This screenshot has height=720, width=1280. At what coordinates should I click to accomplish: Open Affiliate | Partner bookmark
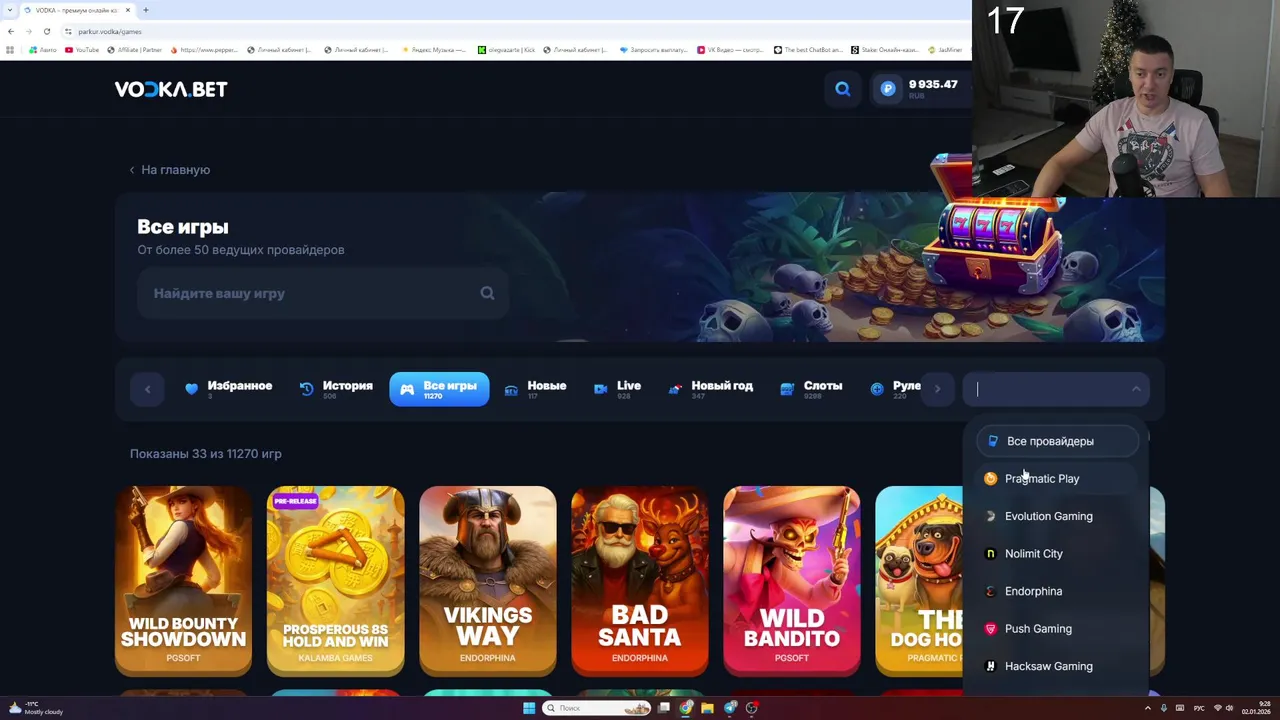coord(132,49)
